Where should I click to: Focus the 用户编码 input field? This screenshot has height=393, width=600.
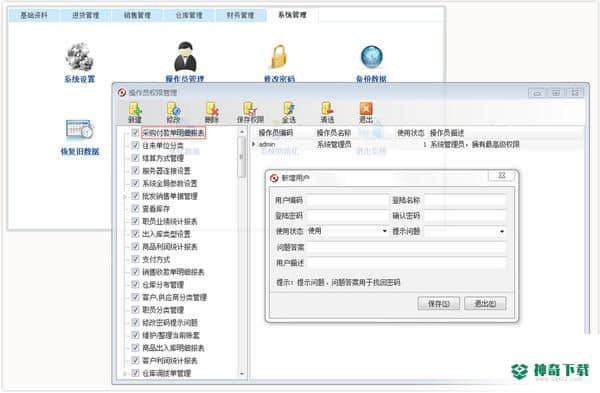[x=347, y=200]
